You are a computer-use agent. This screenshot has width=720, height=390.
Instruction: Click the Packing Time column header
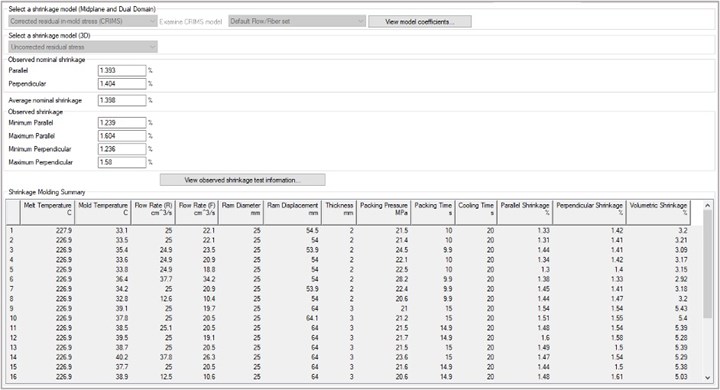433,212
